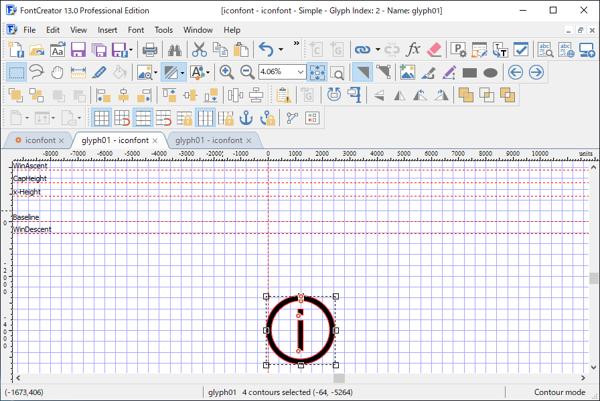Open the Window menu
600x401 pixels.
coord(198,30)
